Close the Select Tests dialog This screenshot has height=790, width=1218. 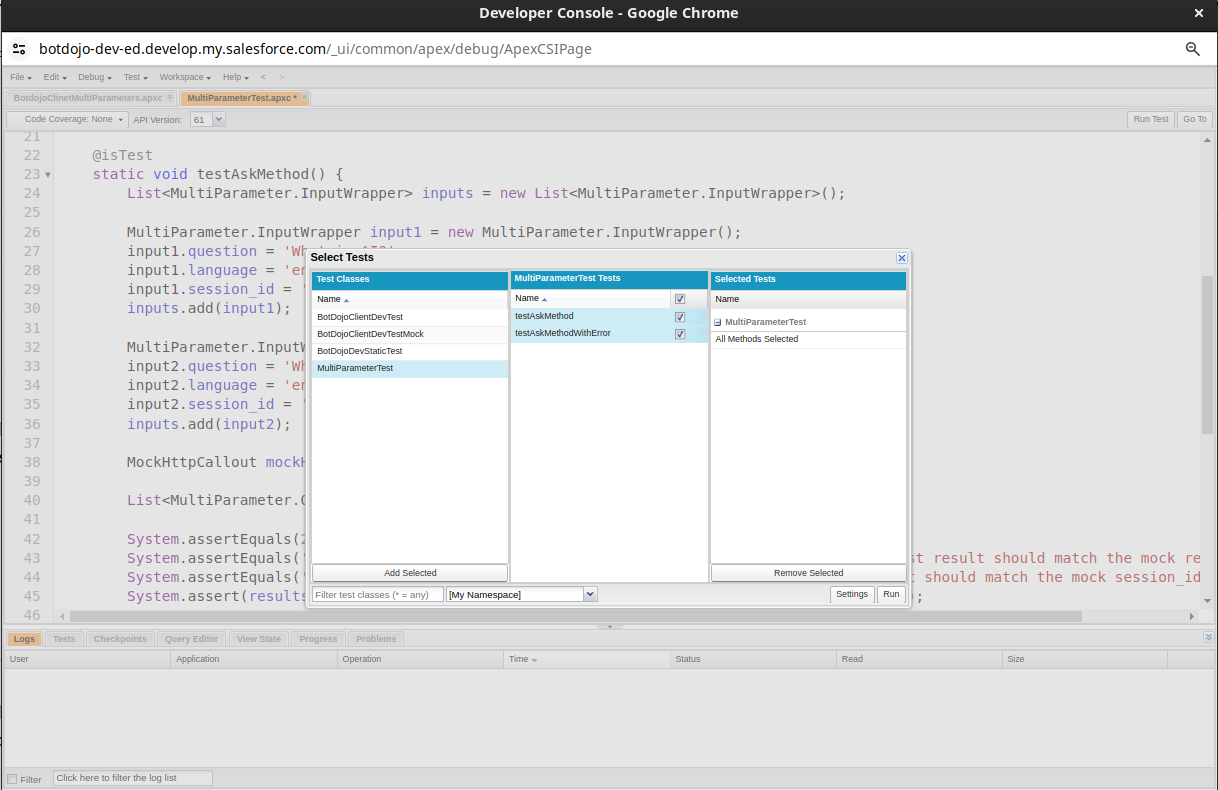point(902,258)
